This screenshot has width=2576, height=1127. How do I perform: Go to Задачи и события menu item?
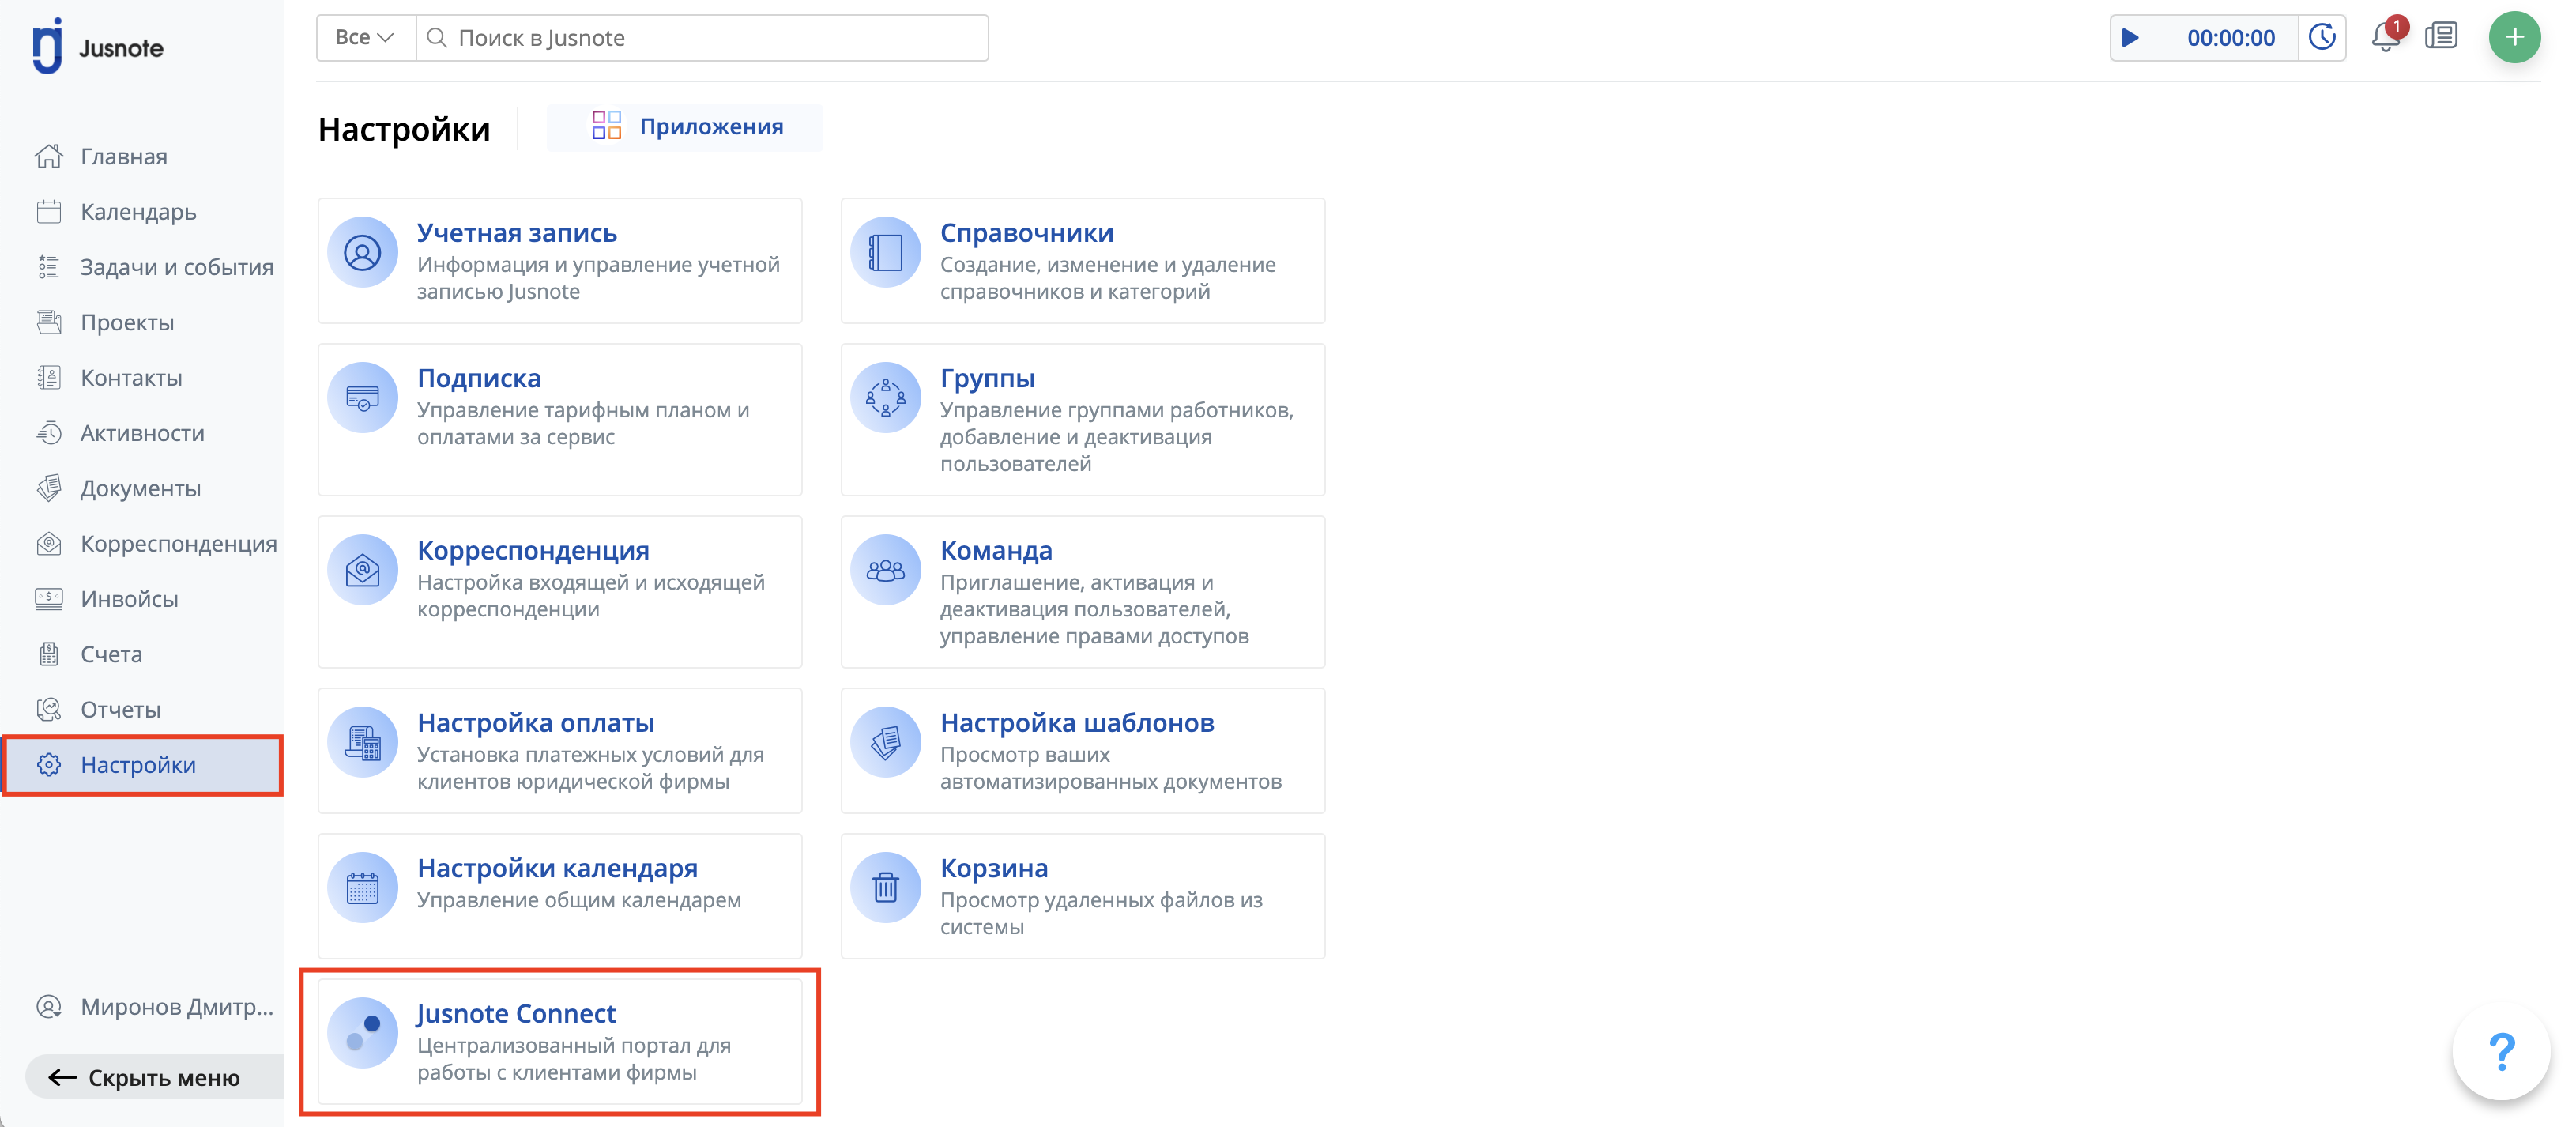tap(177, 267)
